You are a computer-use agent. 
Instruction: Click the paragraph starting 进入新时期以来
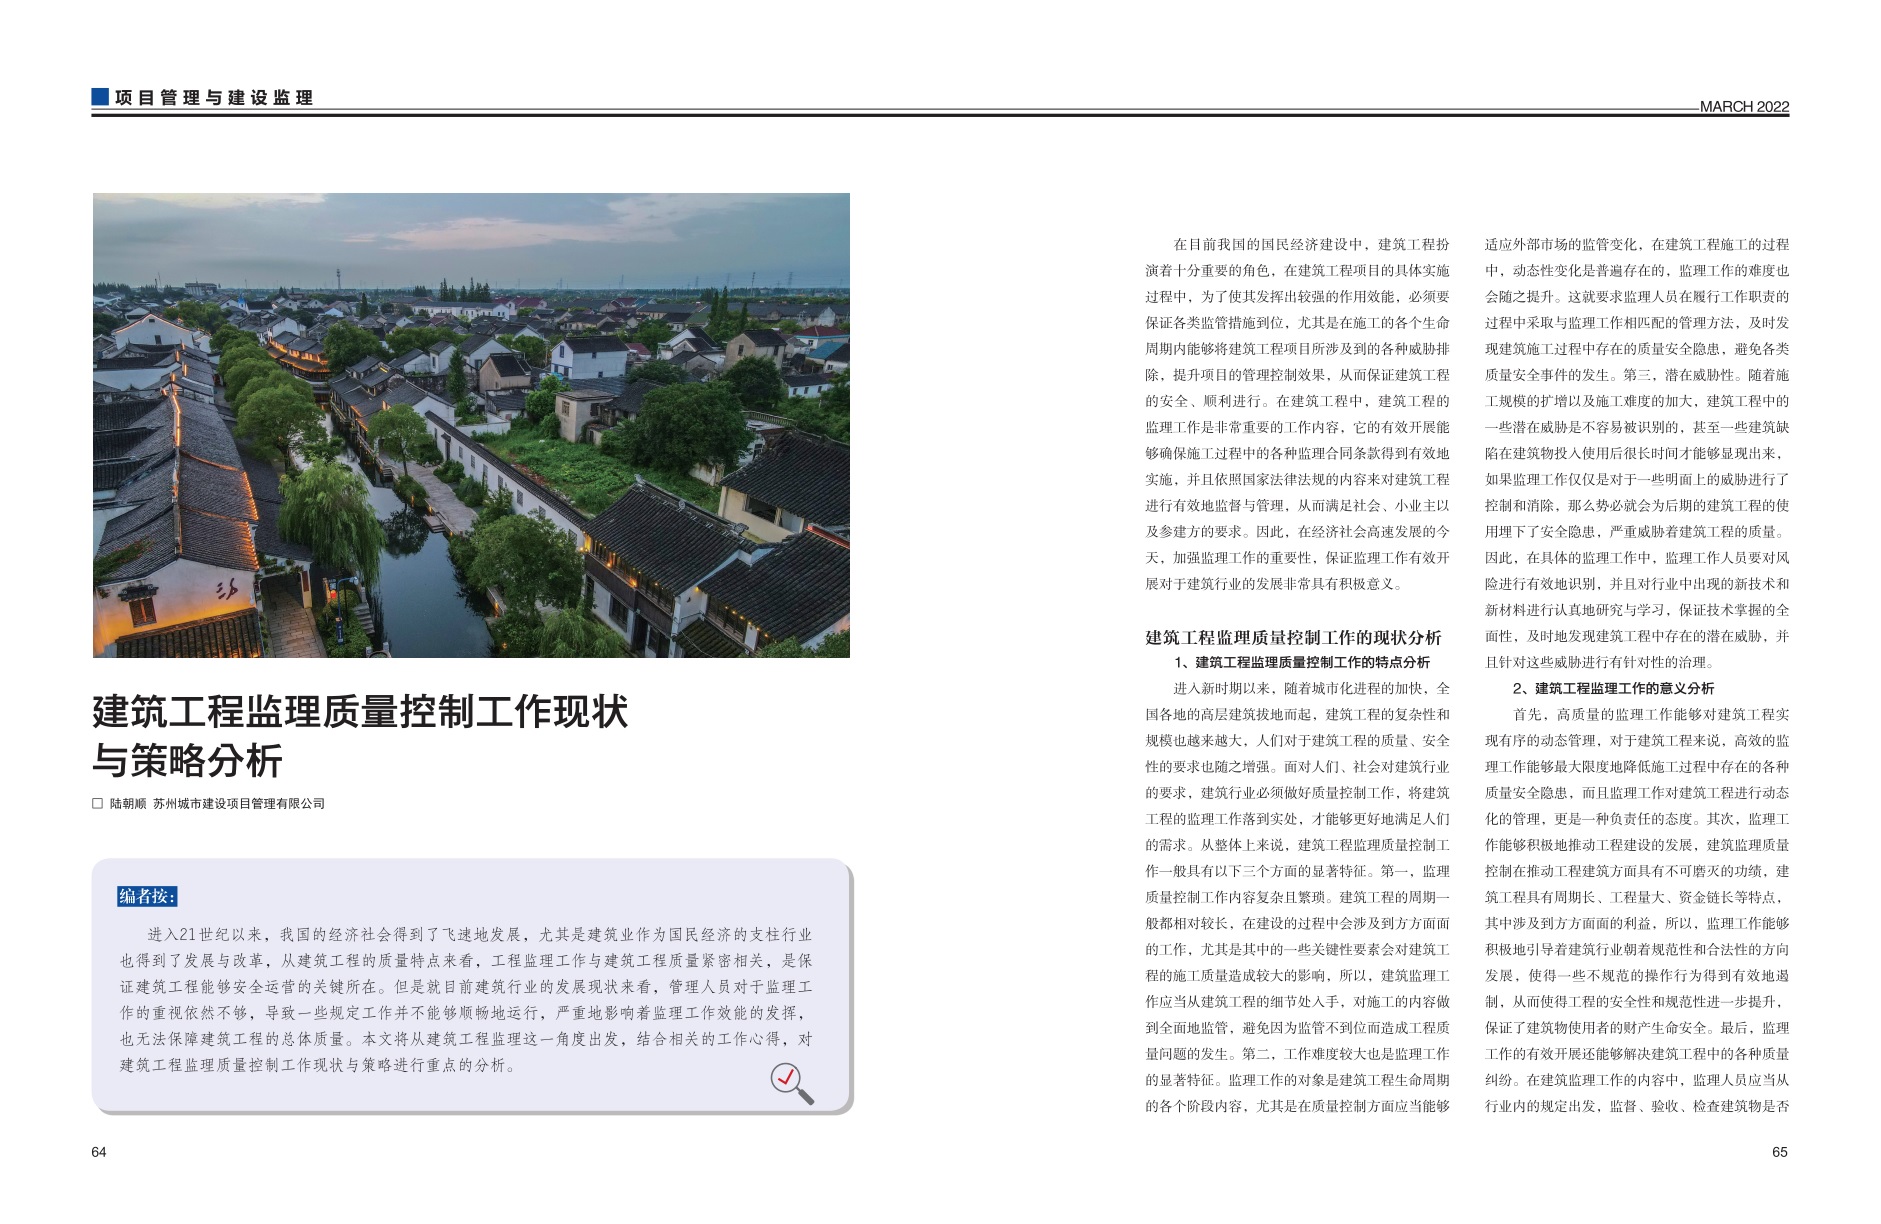[1297, 897]
